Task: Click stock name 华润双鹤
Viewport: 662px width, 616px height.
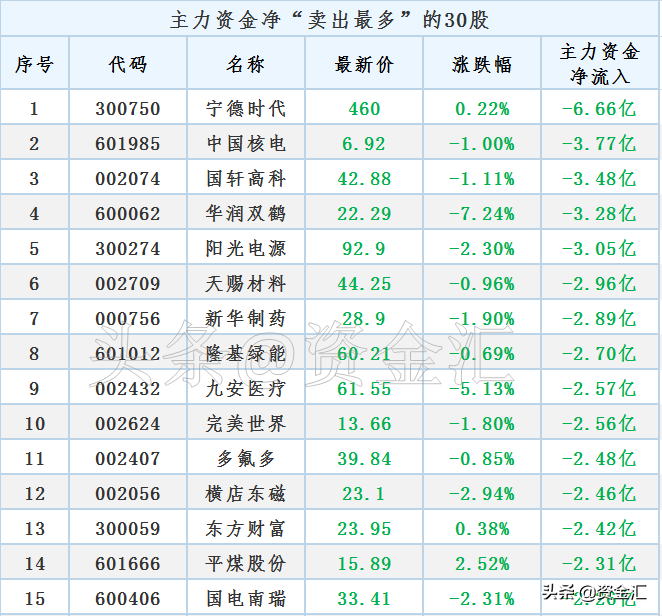Action: [246, 214]
